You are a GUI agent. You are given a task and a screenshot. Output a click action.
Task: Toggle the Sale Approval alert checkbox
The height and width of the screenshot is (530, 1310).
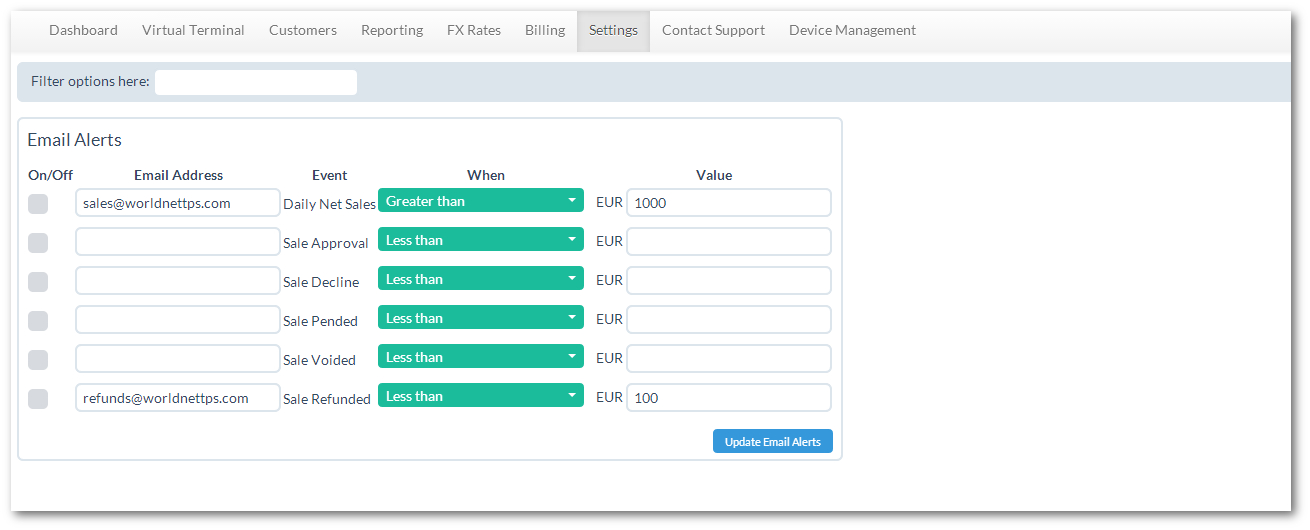click(38, 243)
